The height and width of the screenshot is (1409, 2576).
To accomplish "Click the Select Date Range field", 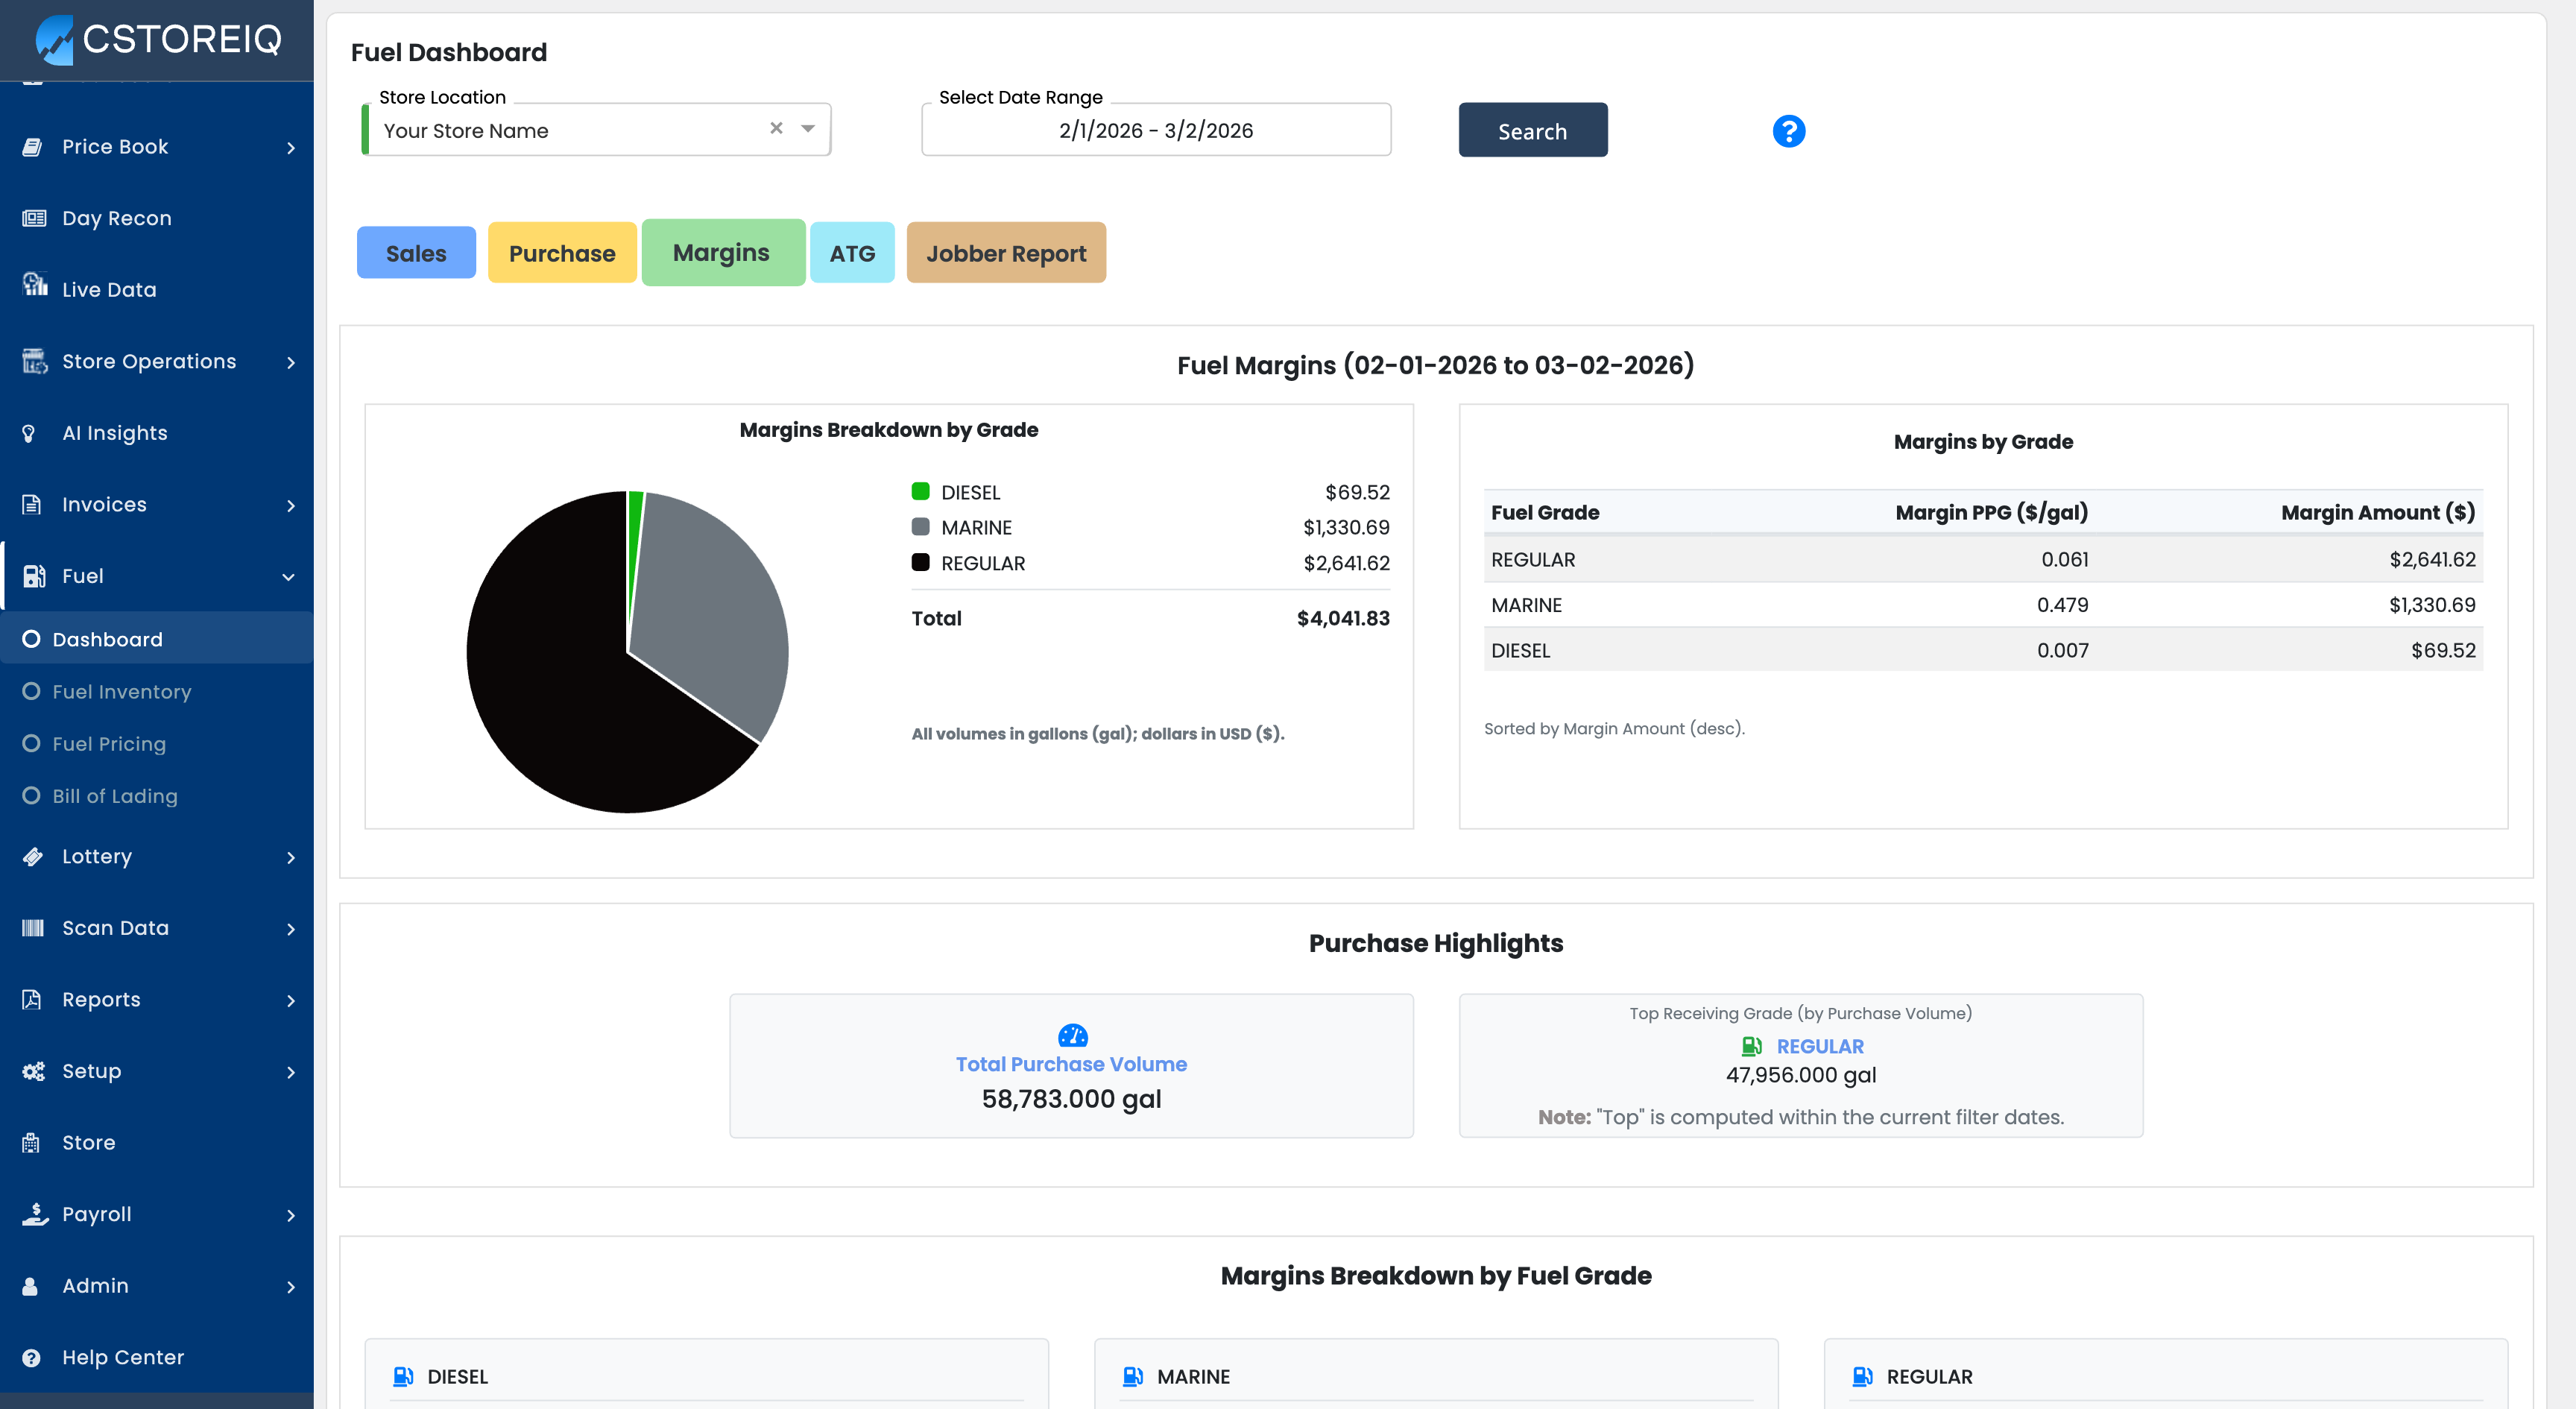I will (x=1155, y=130).
